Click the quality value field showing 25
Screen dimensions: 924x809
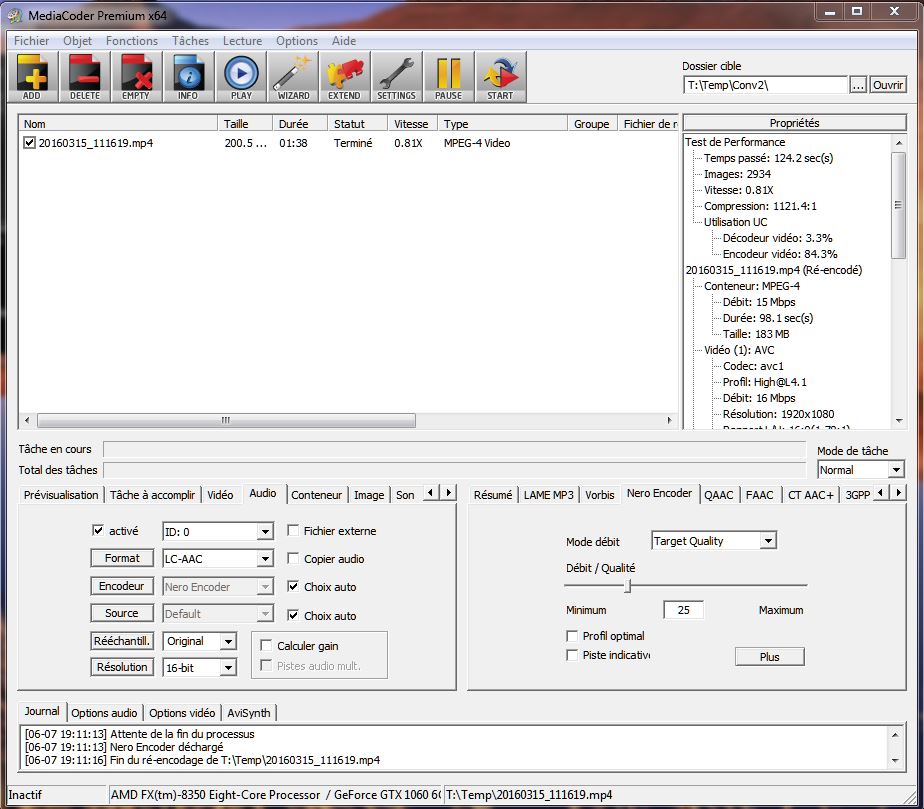684,610
